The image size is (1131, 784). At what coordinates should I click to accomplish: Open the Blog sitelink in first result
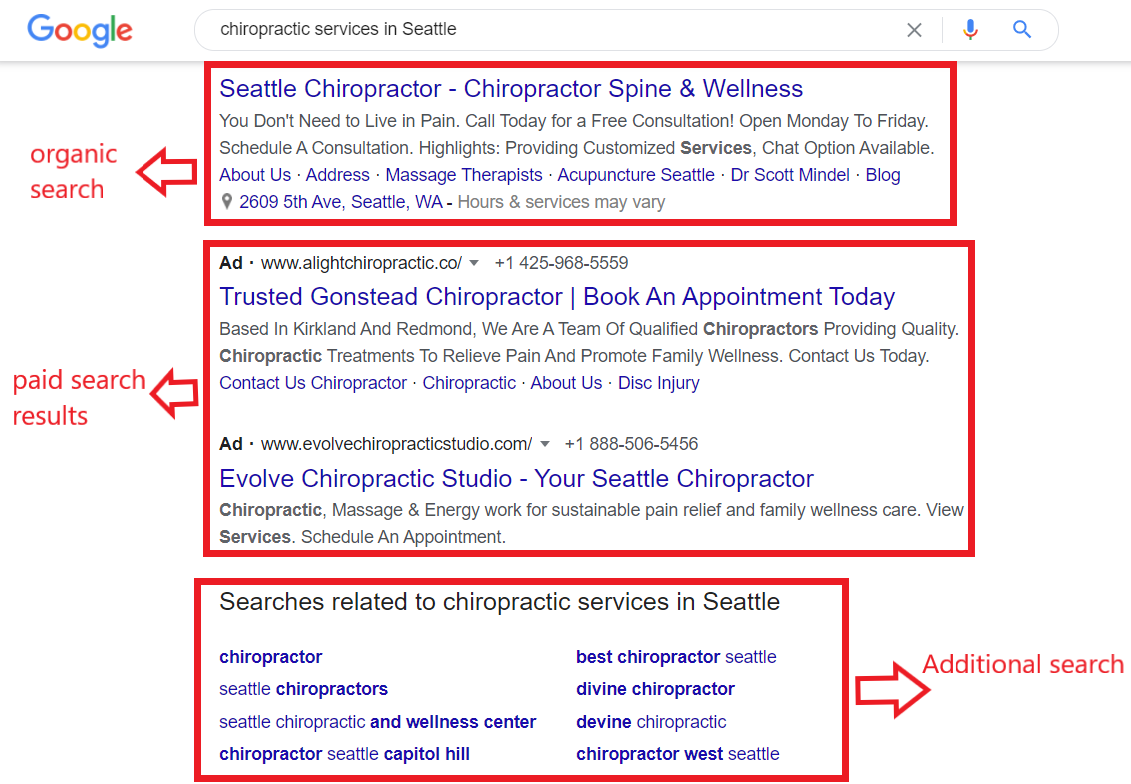(883, 175)
